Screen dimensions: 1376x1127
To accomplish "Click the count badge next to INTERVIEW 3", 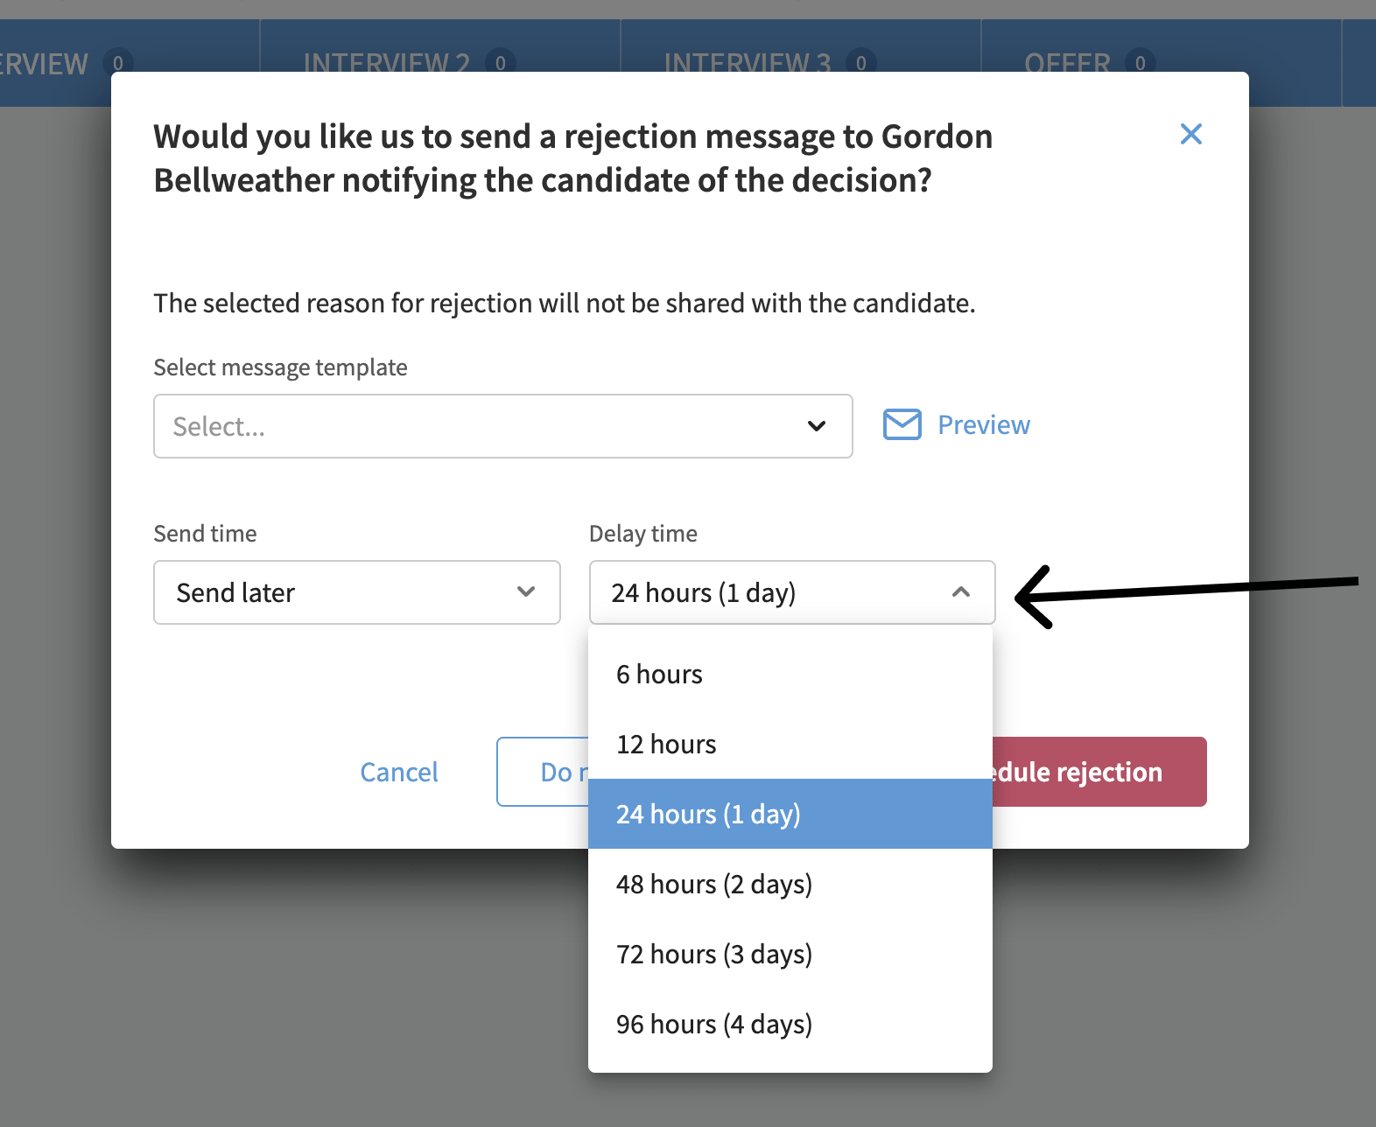I will coord(860,63).
